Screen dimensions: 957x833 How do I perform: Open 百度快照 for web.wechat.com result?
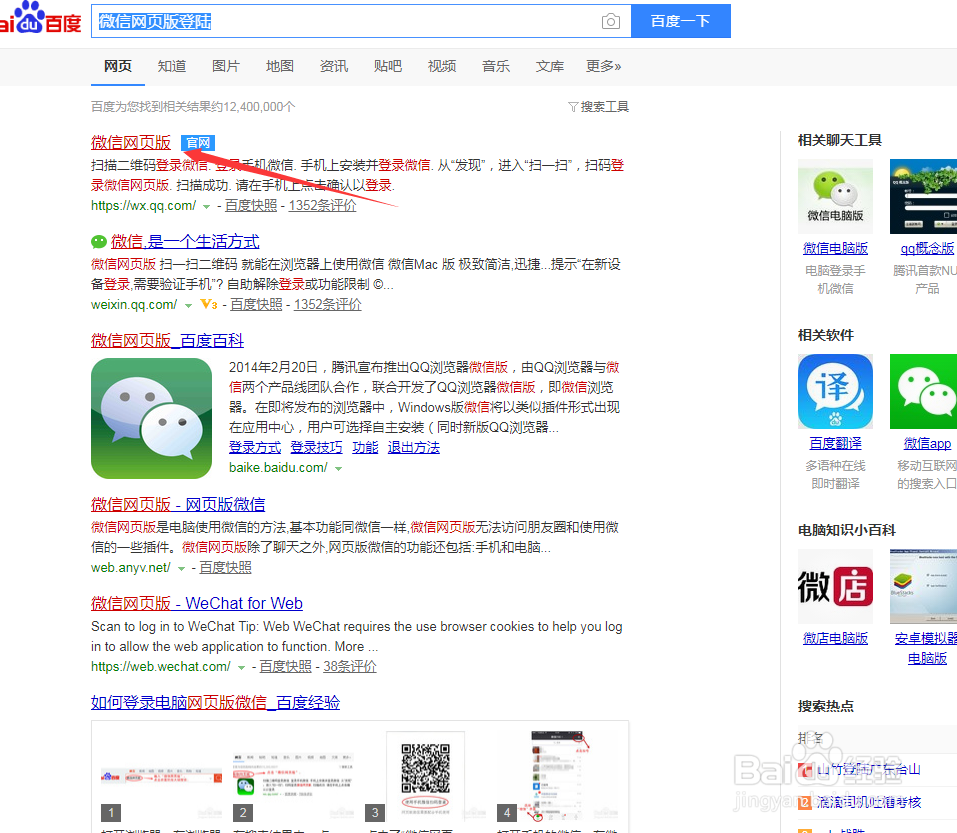[286, 666]
